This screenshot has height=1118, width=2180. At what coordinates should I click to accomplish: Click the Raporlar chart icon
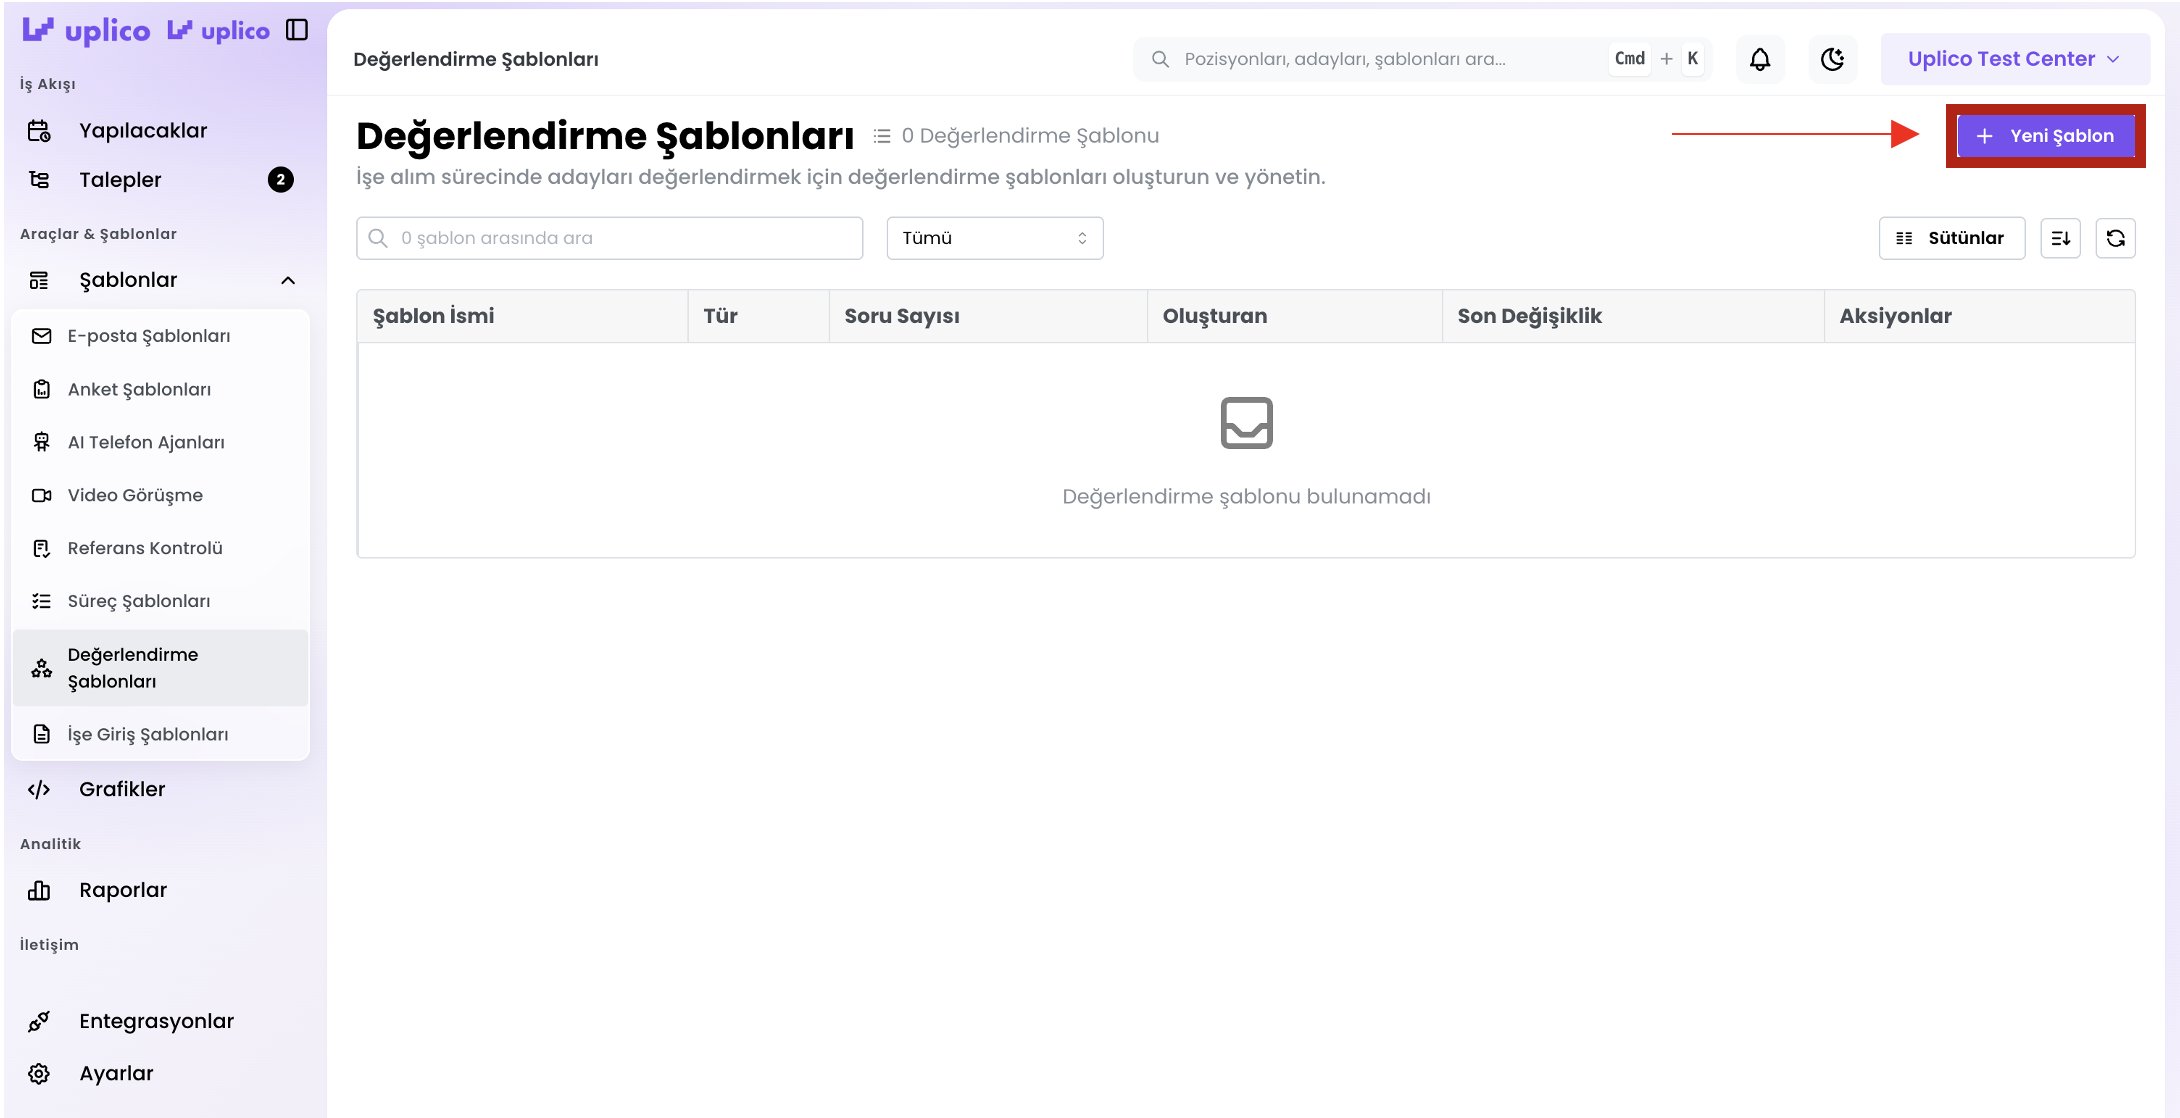coord(39,890)
